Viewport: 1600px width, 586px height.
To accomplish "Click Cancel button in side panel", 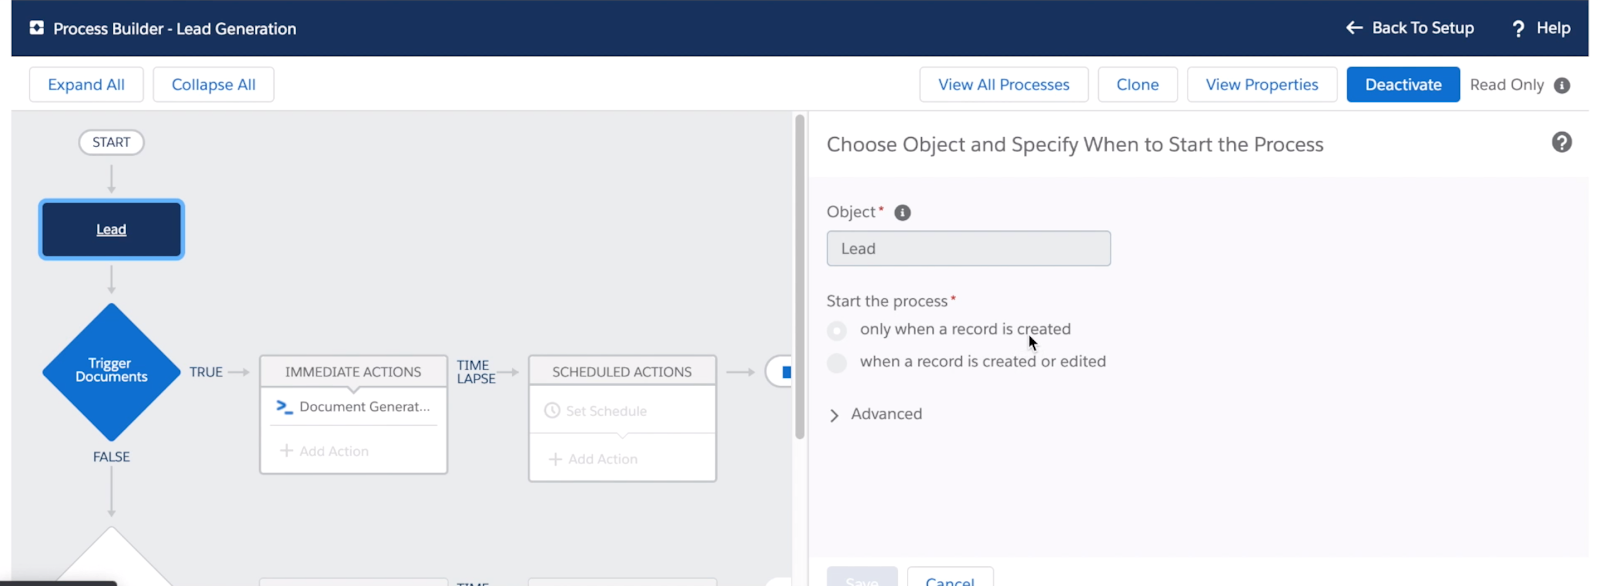I will pyautogui.click(x=950, y=577).
